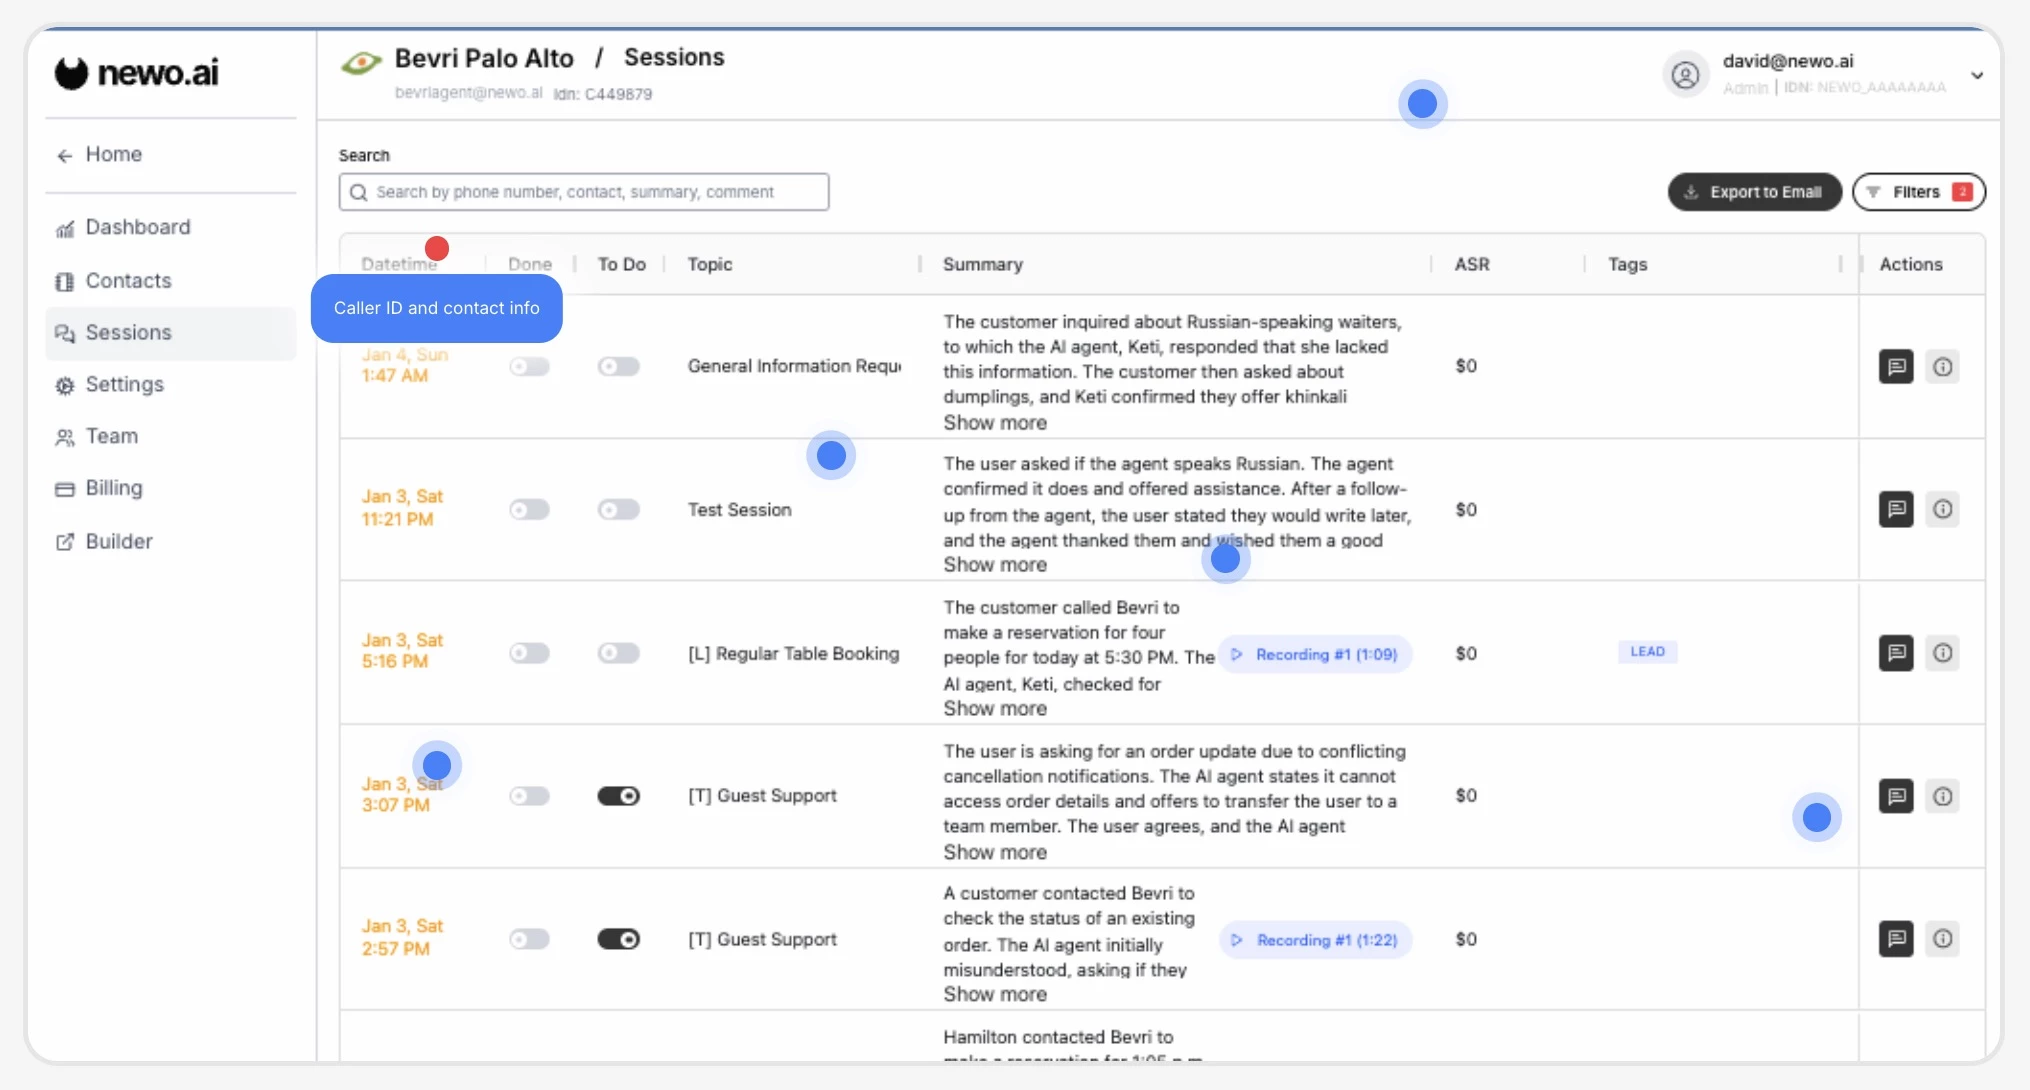The image size is (2030, 1090).
Task: Open info for 2:57 PM Guest Support
Action: (1942, 939)
